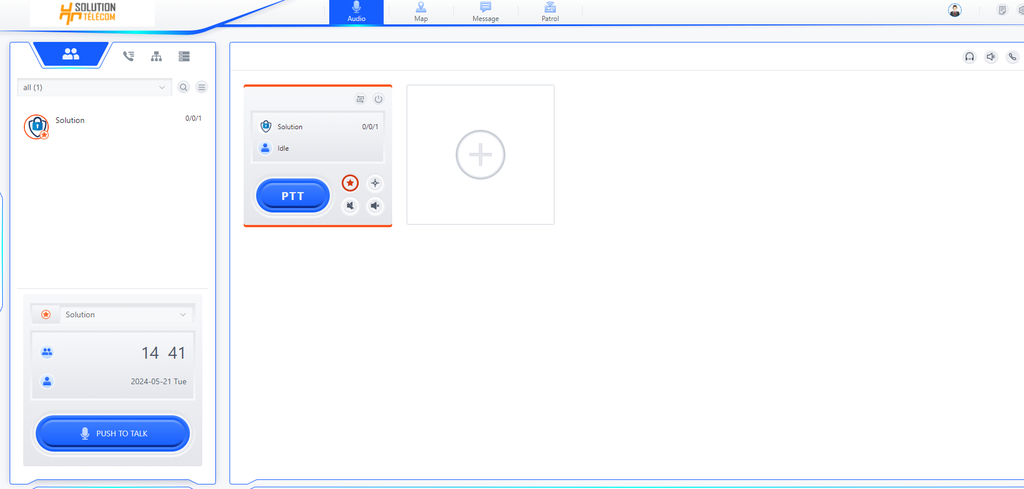The image size is (1024, 489).
Task: Open the notes icon near the user avatar
Action: coord(1002,11)
